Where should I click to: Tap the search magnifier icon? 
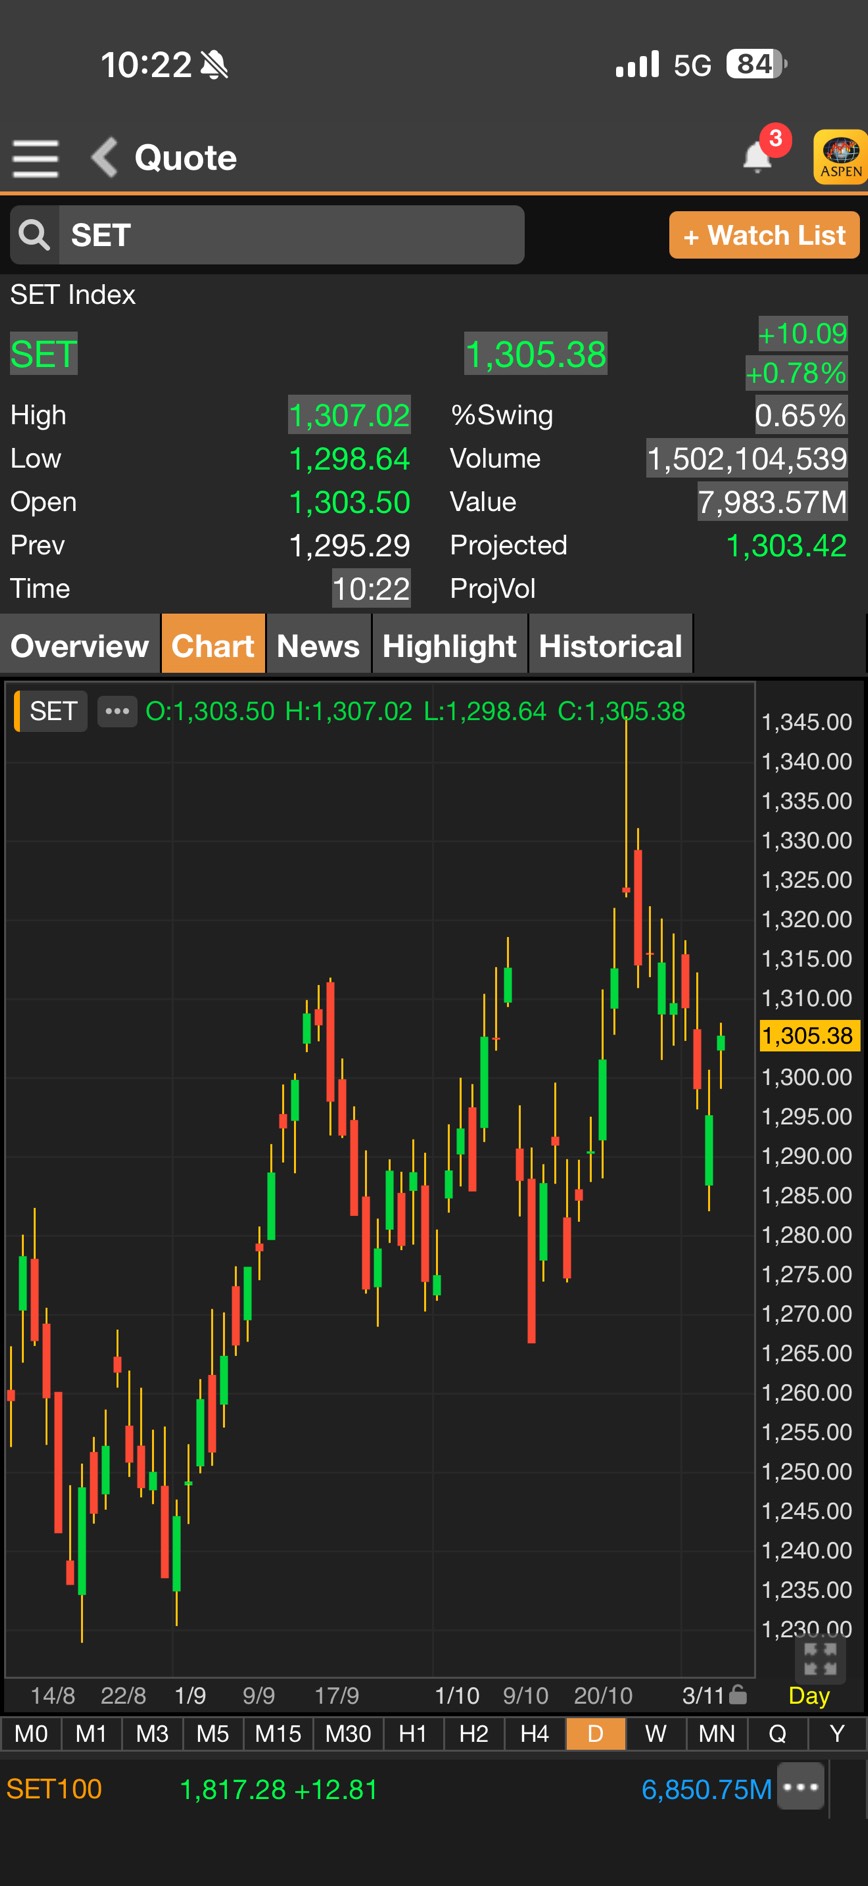35,235
